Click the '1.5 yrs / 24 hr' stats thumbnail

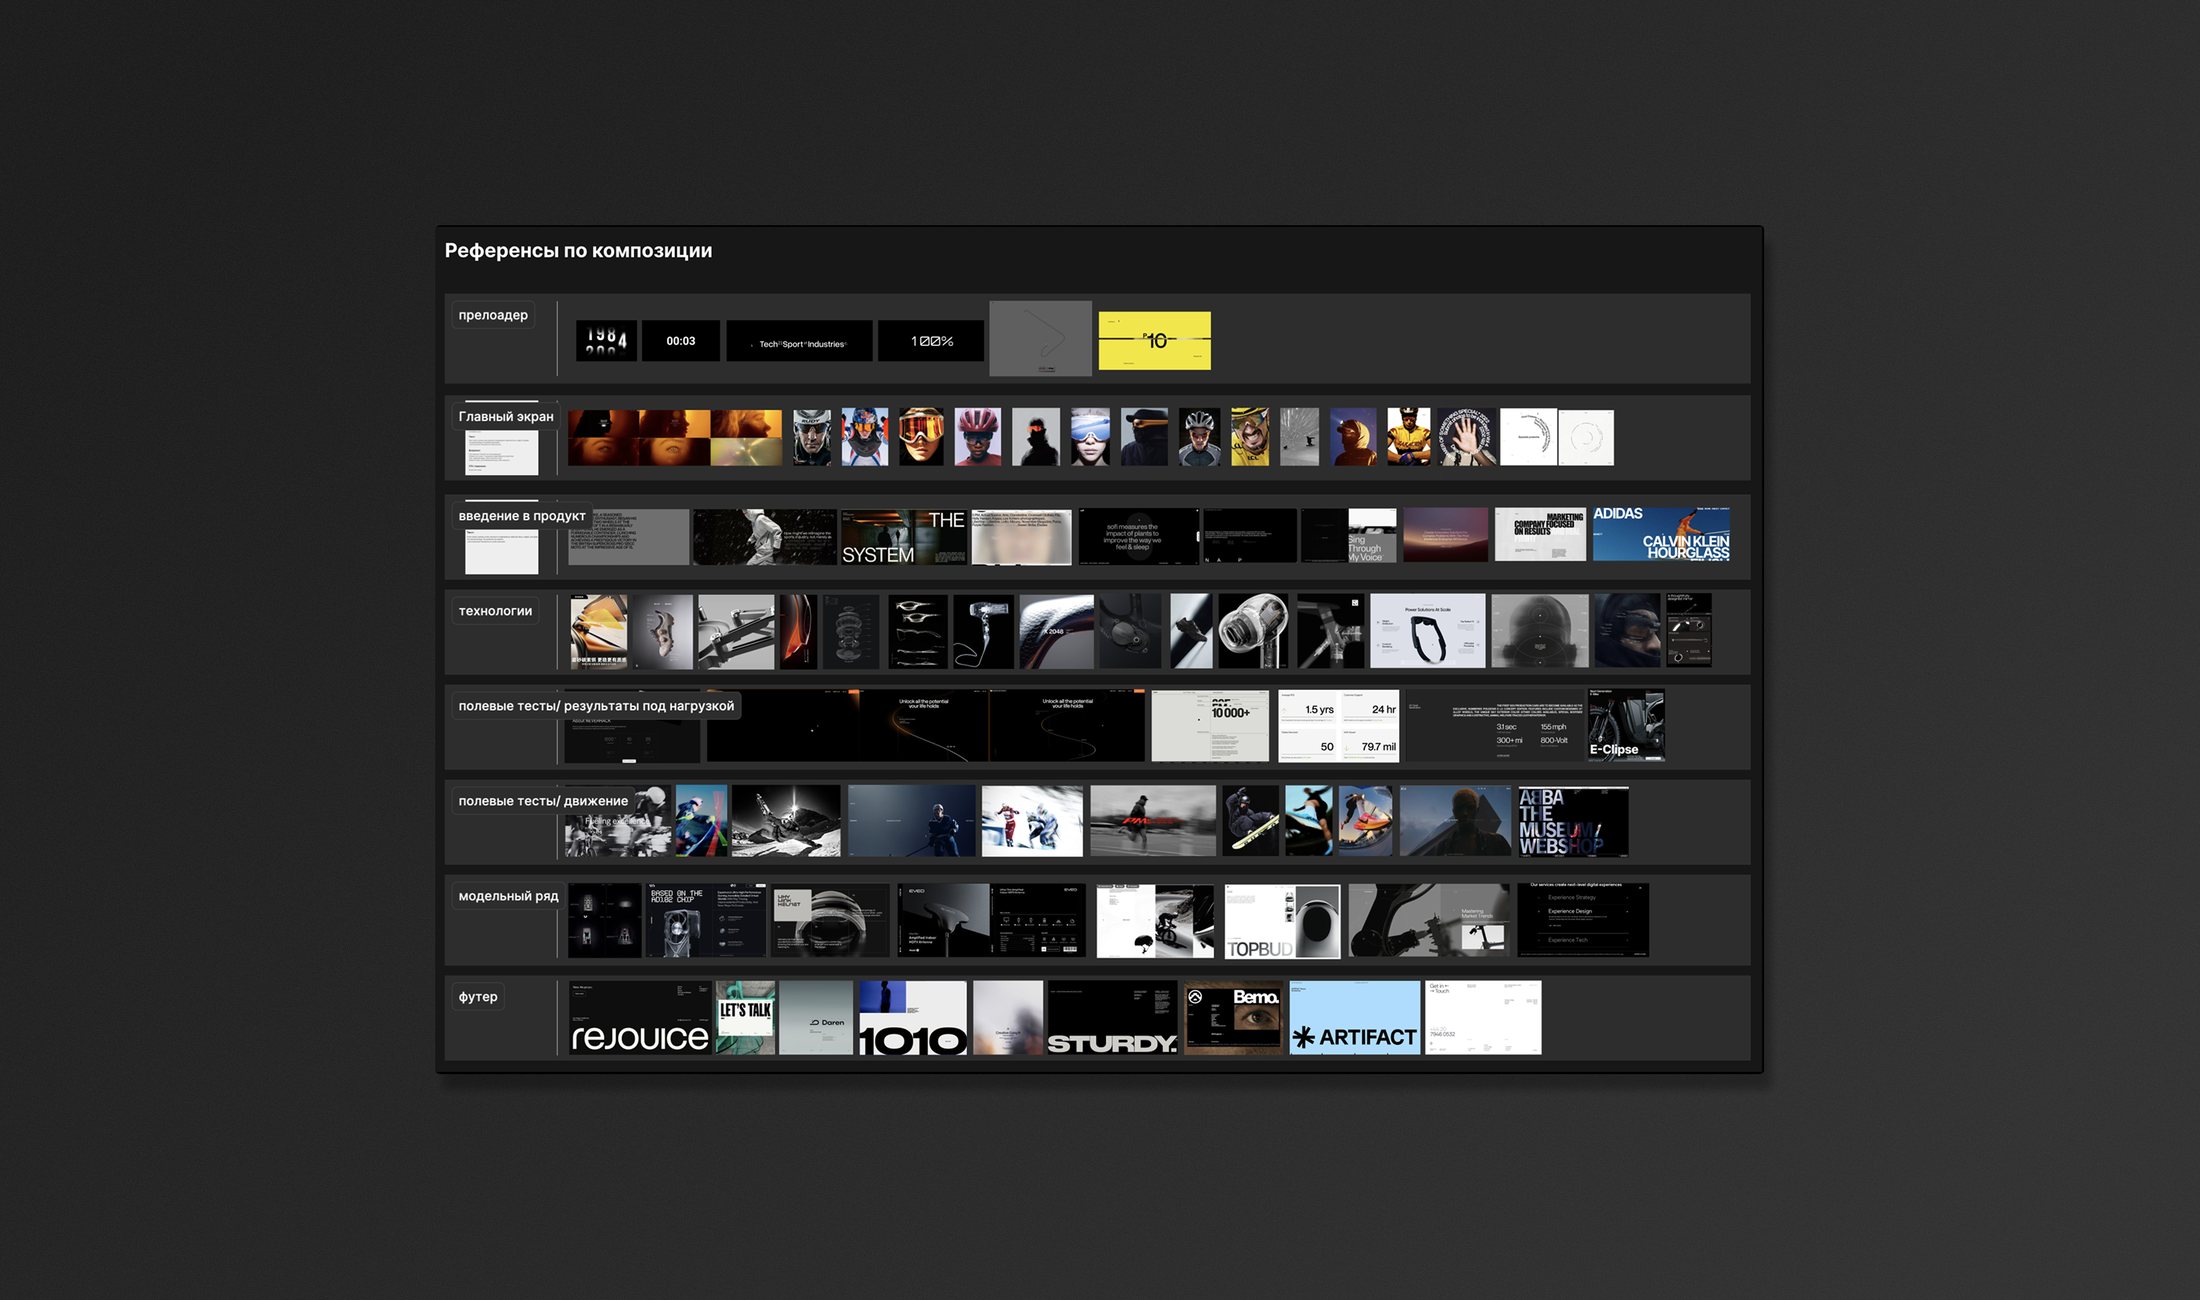(1339, 726)
